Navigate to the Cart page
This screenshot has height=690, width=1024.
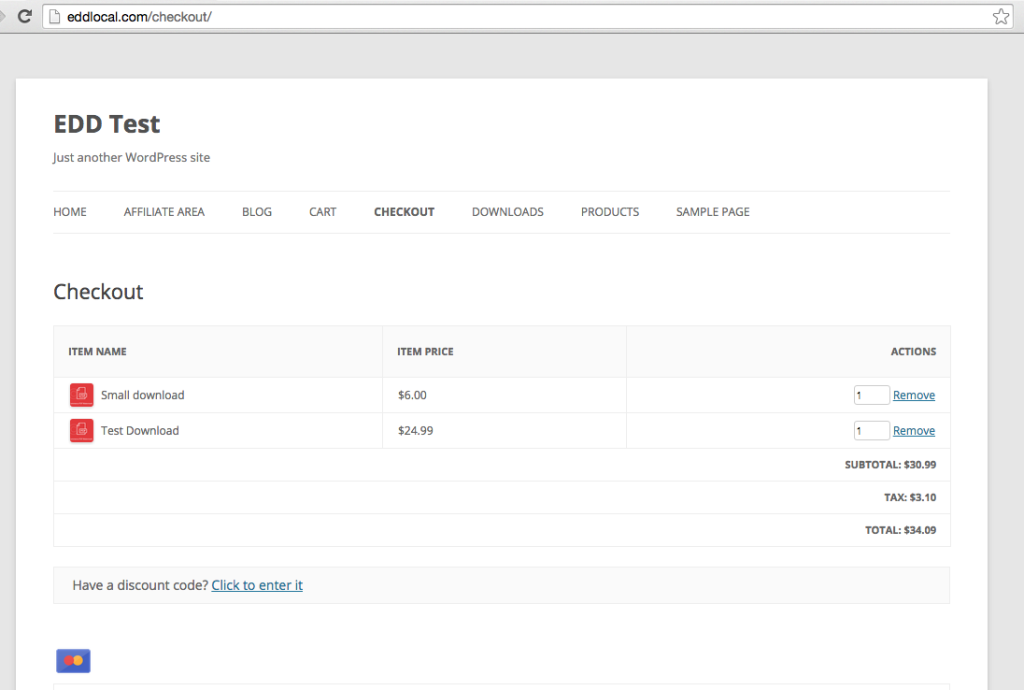(323, 212)
